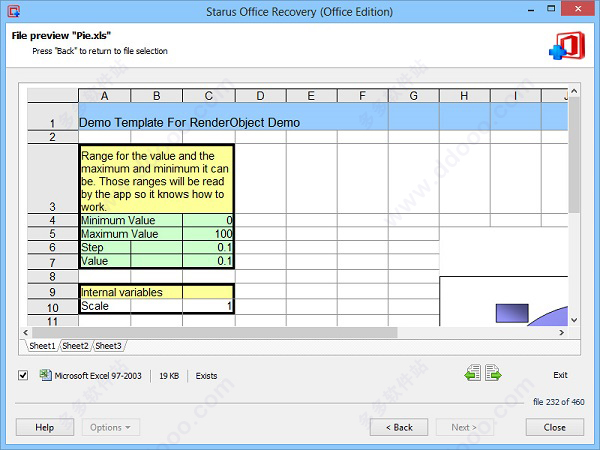Click the Scale value cell showing 1
The height and width of the screenshot is (450, 600).
pos(208,306)
